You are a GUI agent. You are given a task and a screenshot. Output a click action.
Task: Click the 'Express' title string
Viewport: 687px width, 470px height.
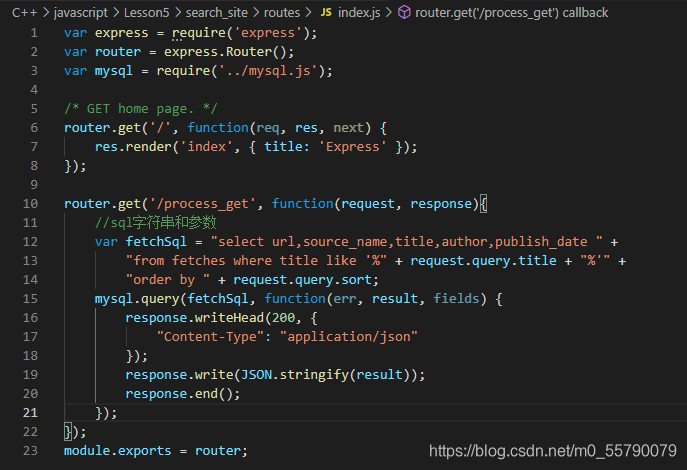coord(352,147)
